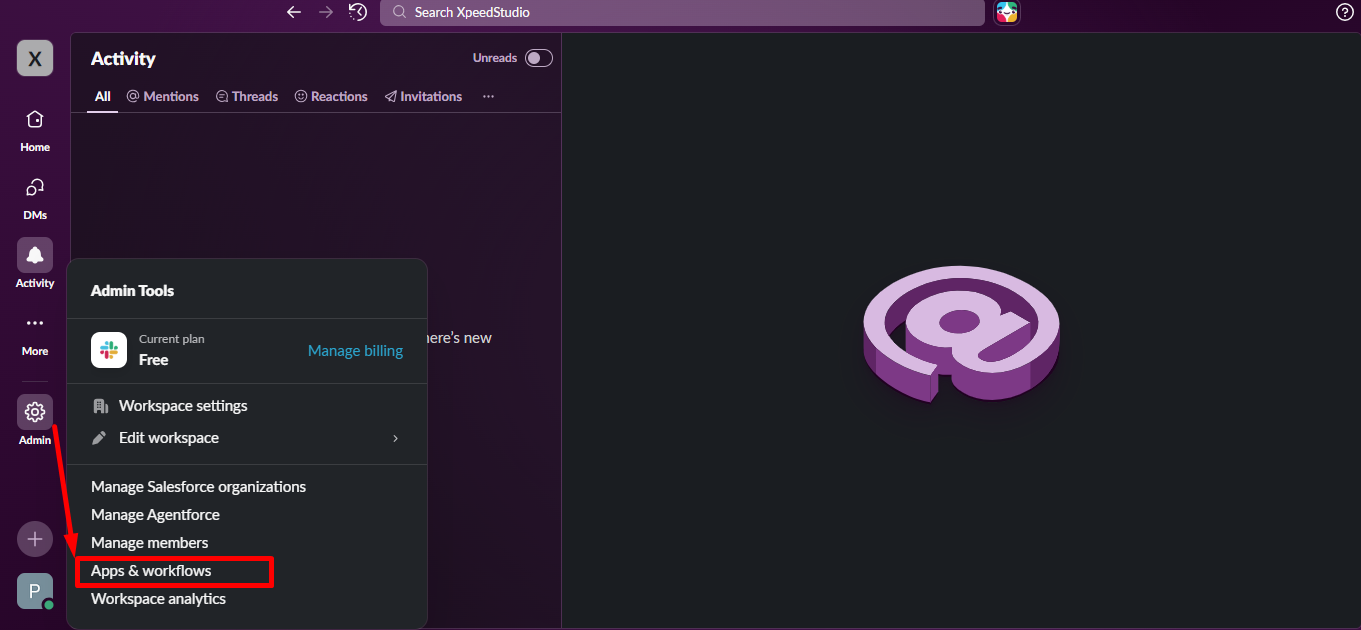Switch to the Mentions tab
Viewport: 1361px width, 630px height.
pos(162,96)
